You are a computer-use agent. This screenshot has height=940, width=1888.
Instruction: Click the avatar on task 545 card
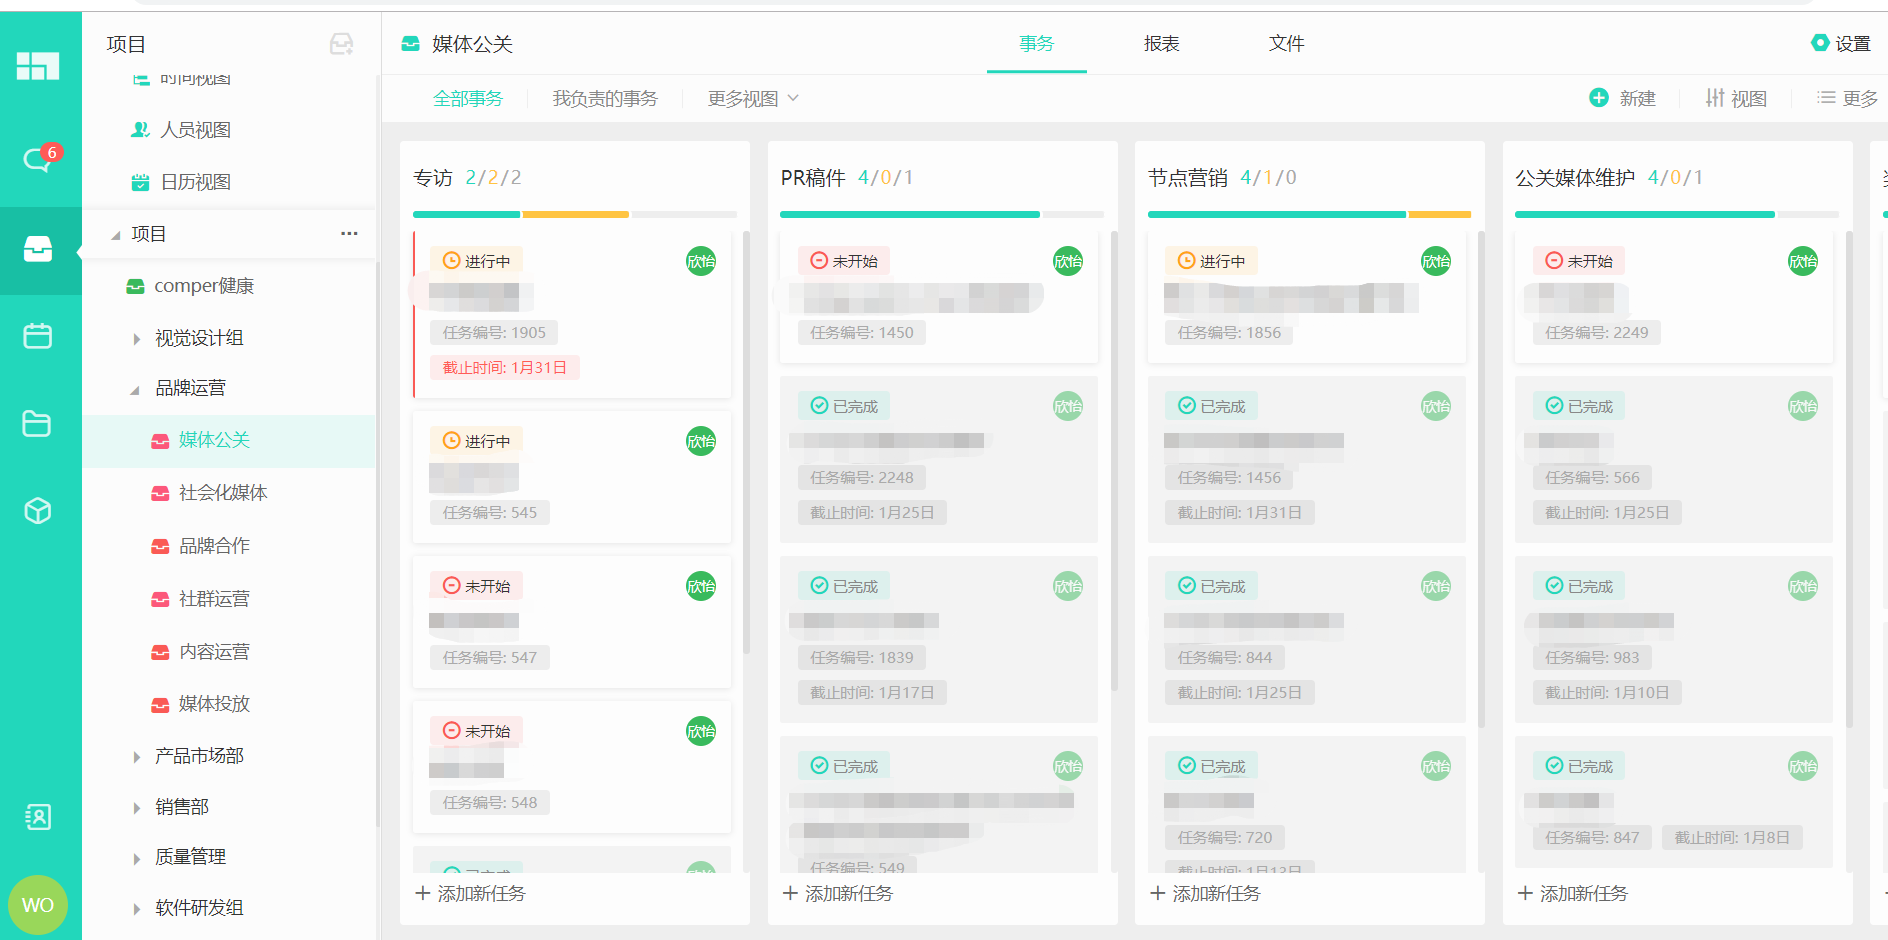pos(701,441)
